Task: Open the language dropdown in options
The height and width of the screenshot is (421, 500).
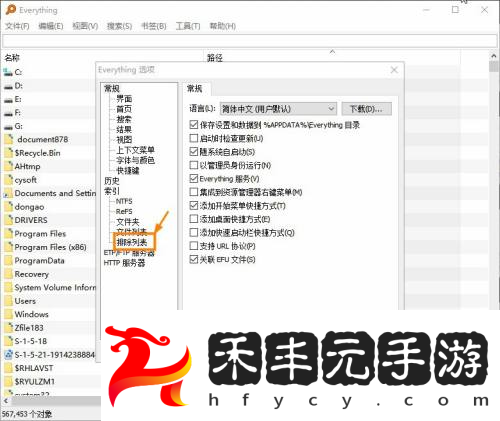Action: [278, 109]
